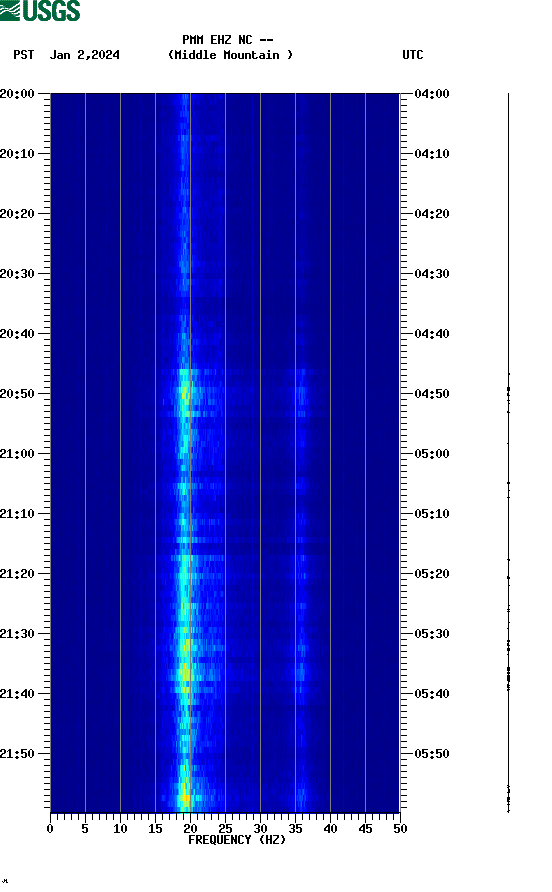
Task: Click the seismogram trace beside the spectrogram
Action: pos(508,453)
